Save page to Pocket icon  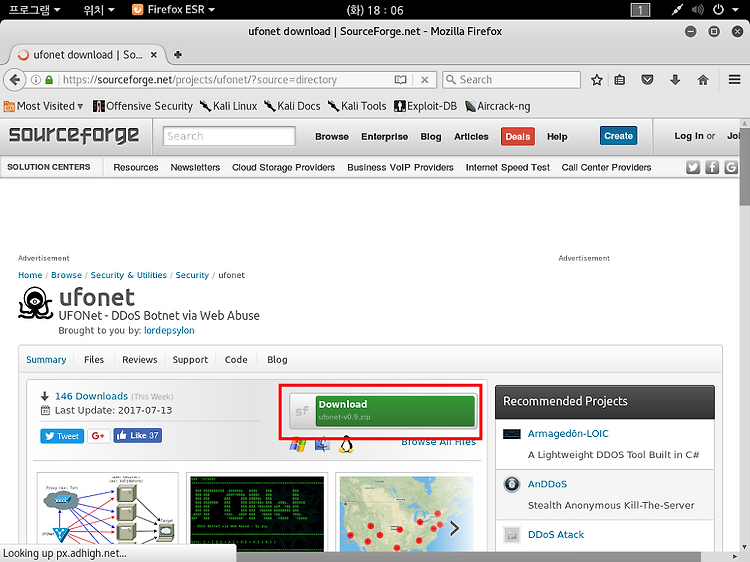click(x=647, y=80)
